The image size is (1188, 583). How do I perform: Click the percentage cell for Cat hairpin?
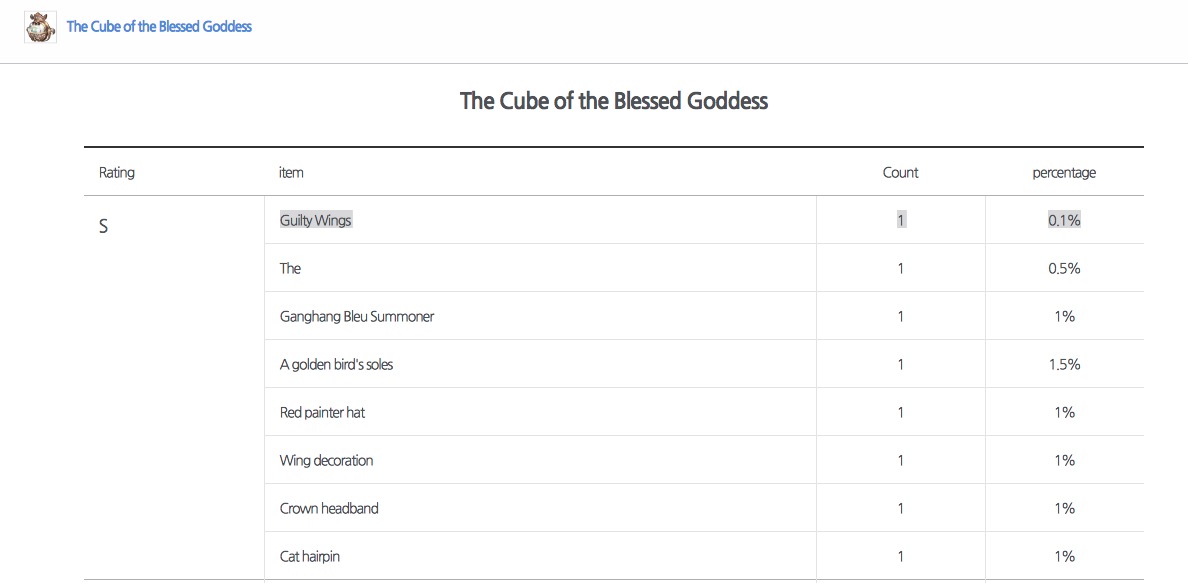tap(1064, 557)
